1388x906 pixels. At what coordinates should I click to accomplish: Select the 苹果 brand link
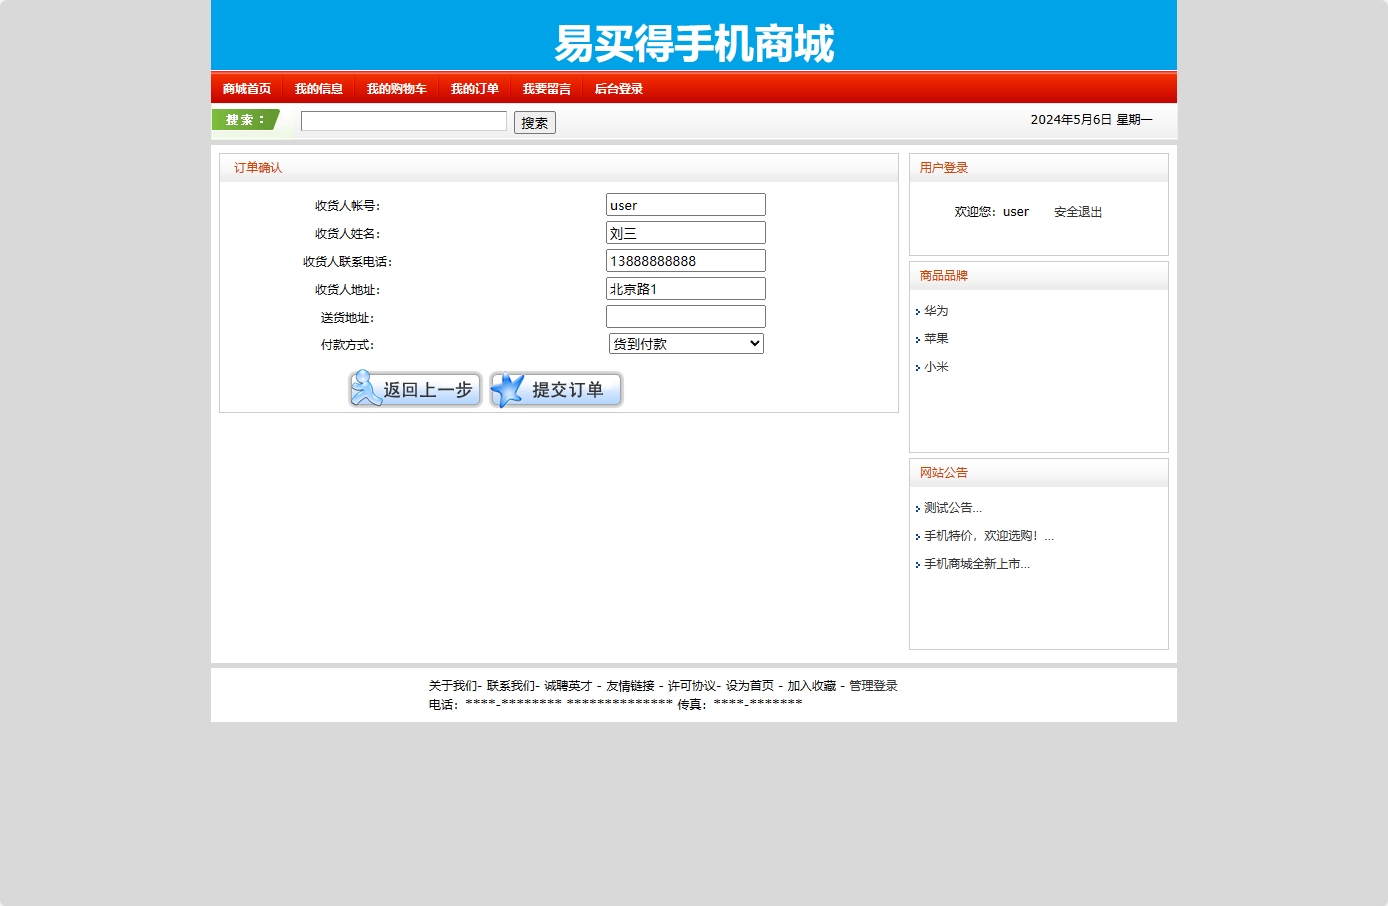click(937, 338)
